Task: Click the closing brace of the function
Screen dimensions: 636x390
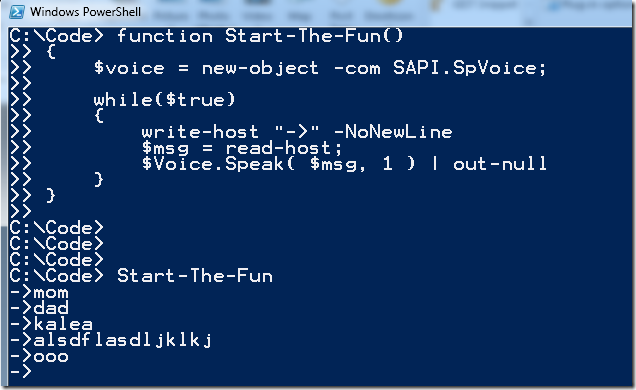Action: [x=50, y=196]
